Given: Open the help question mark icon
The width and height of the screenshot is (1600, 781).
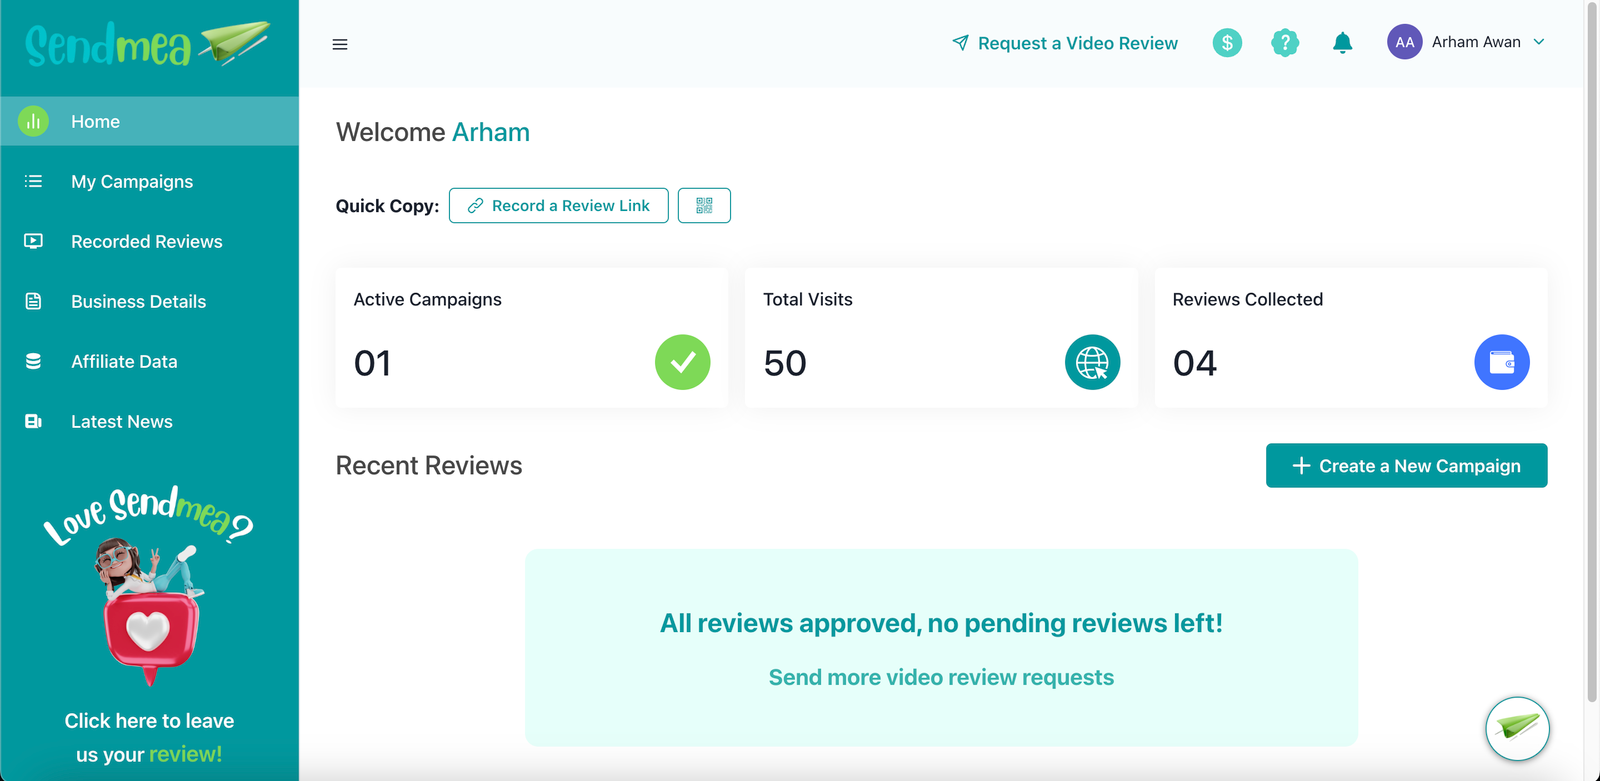Looking at the screenshot, I should coord(1284,43).
